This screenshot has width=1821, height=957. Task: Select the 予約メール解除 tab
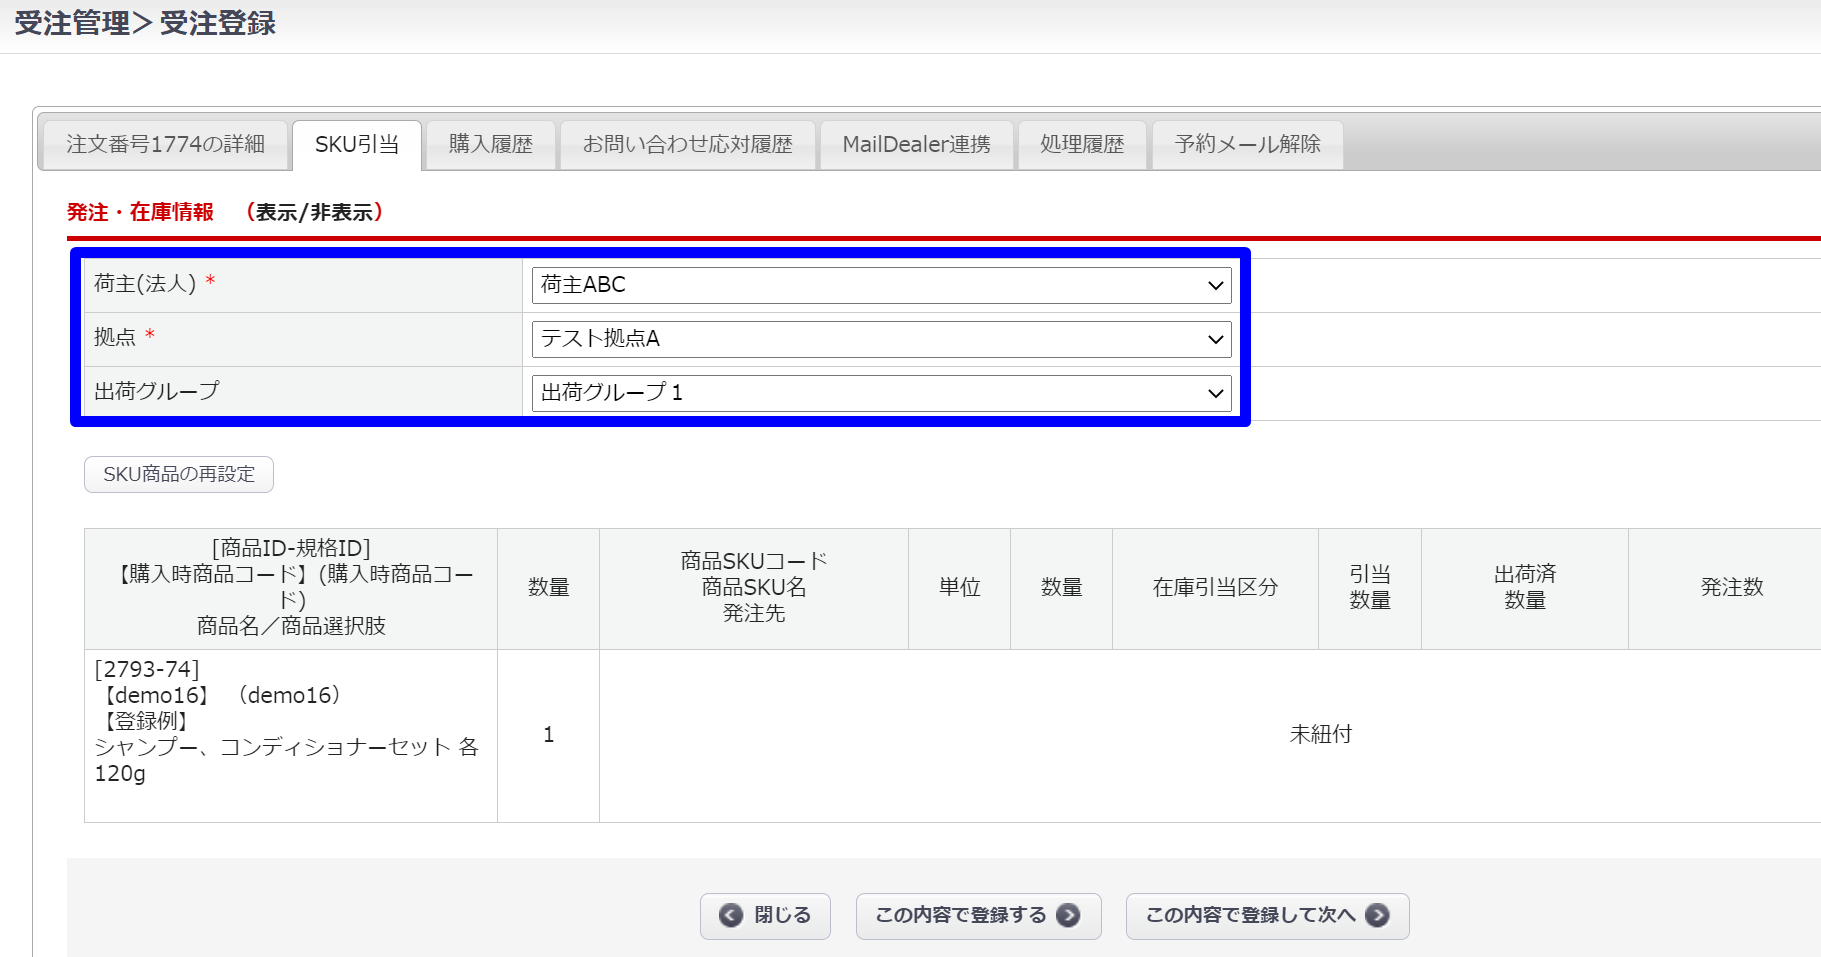tap(1247, 145)
